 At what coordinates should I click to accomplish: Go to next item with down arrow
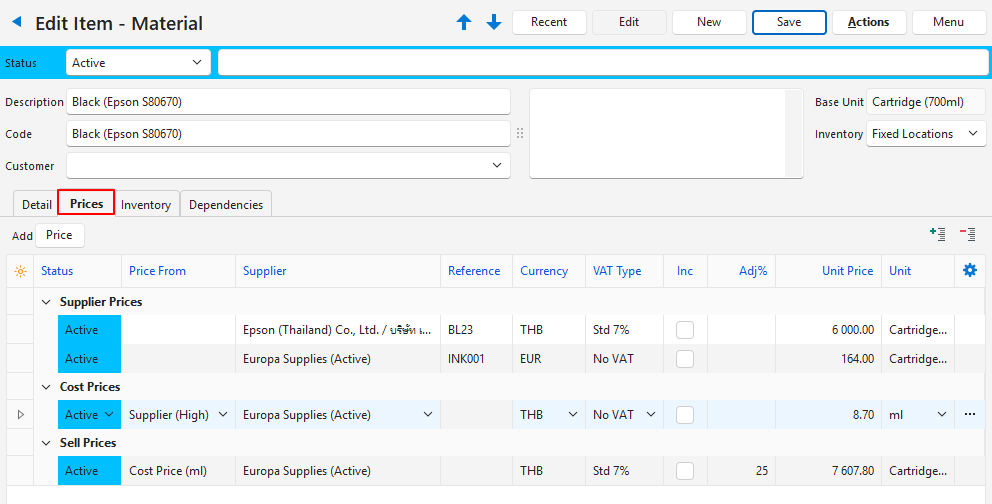coord(494,22)
